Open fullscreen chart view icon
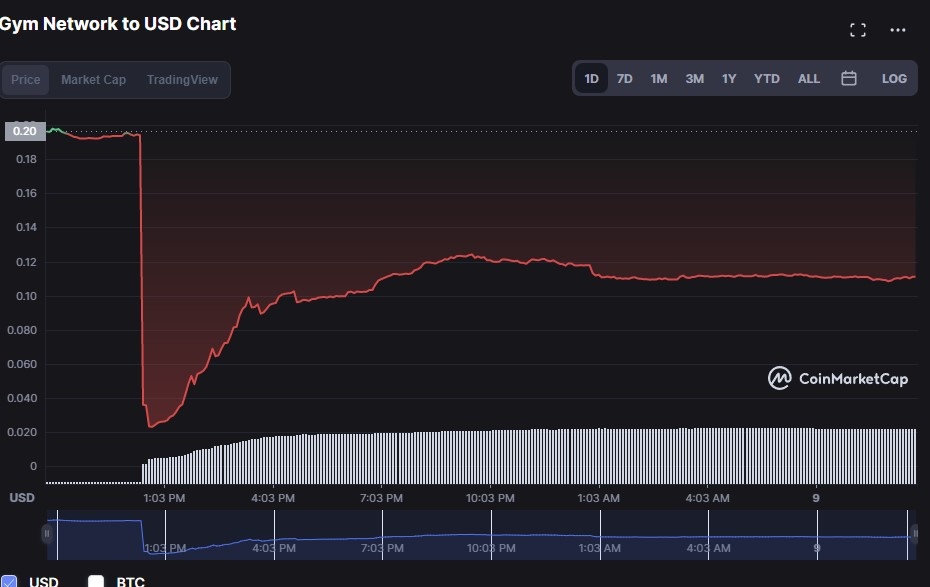The image size is (930, 587). (x=857, y=30)
